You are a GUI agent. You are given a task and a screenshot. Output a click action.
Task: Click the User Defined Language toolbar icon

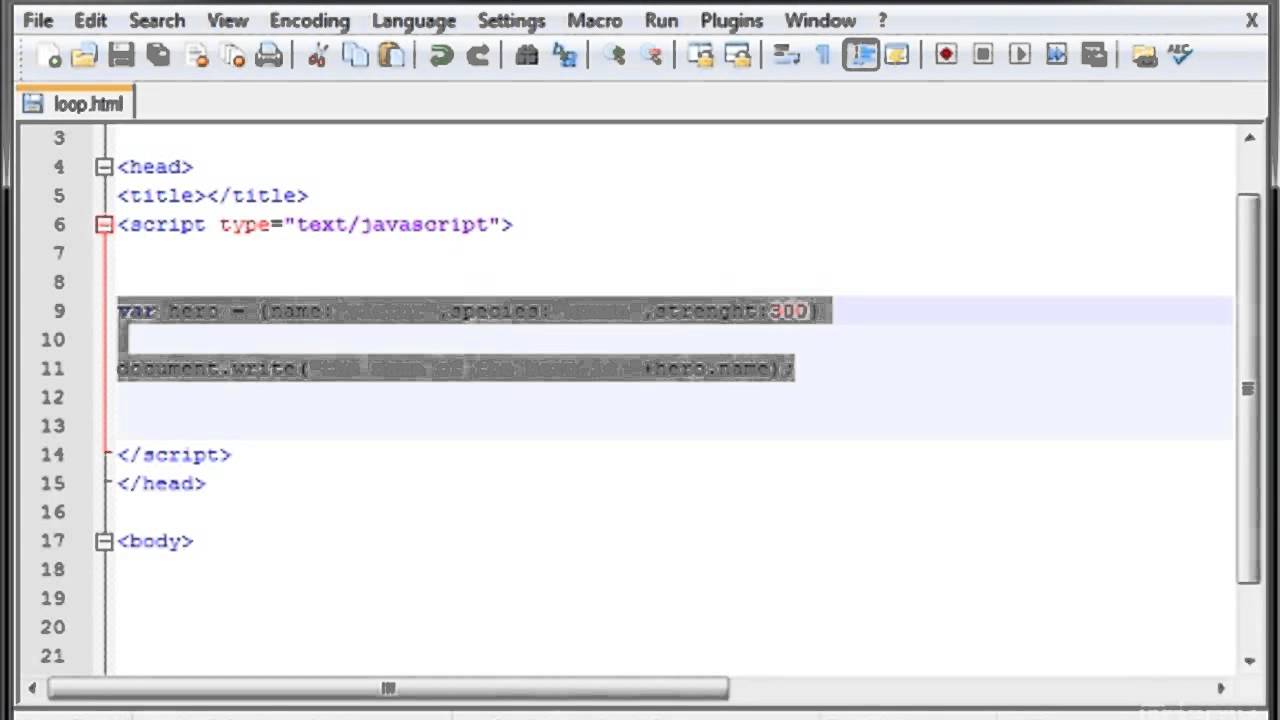tap(897, 55)
